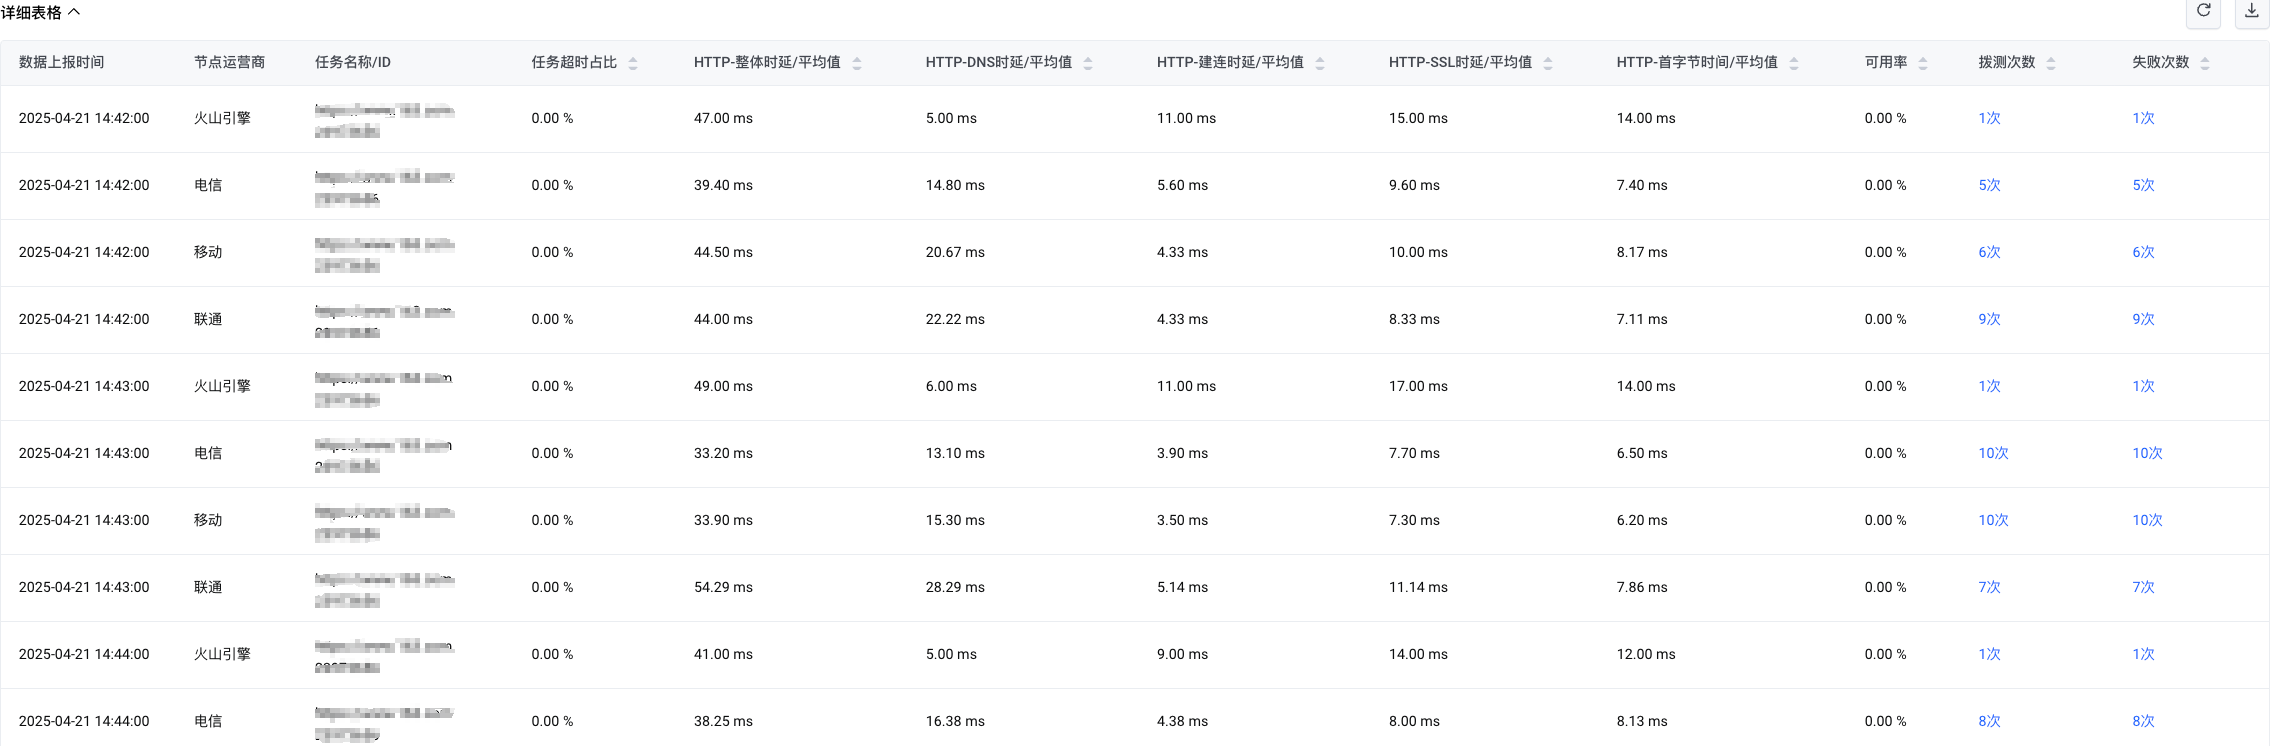The image size is (2270, 746).
Task: Select the 22.22 ms DNS latency value
Action: tap(955, 319)
